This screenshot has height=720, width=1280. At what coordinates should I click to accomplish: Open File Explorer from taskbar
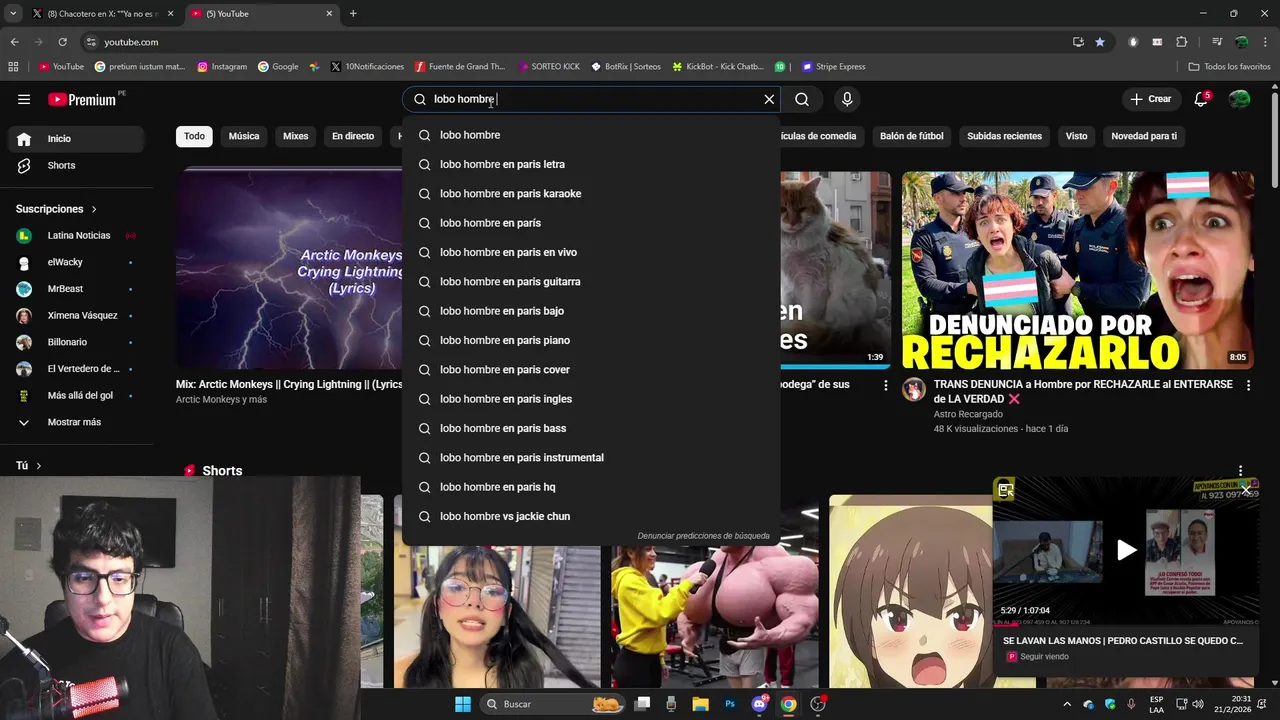(700, 704)
